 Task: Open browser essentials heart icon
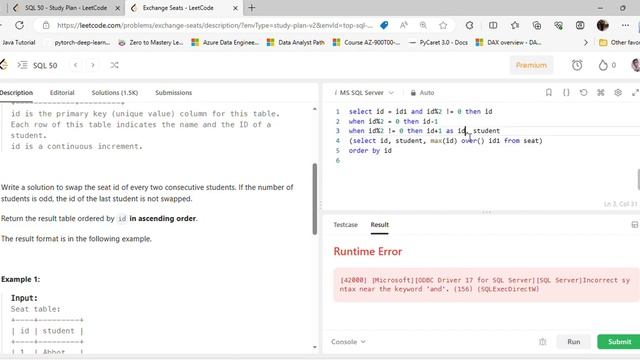(558, 25)
